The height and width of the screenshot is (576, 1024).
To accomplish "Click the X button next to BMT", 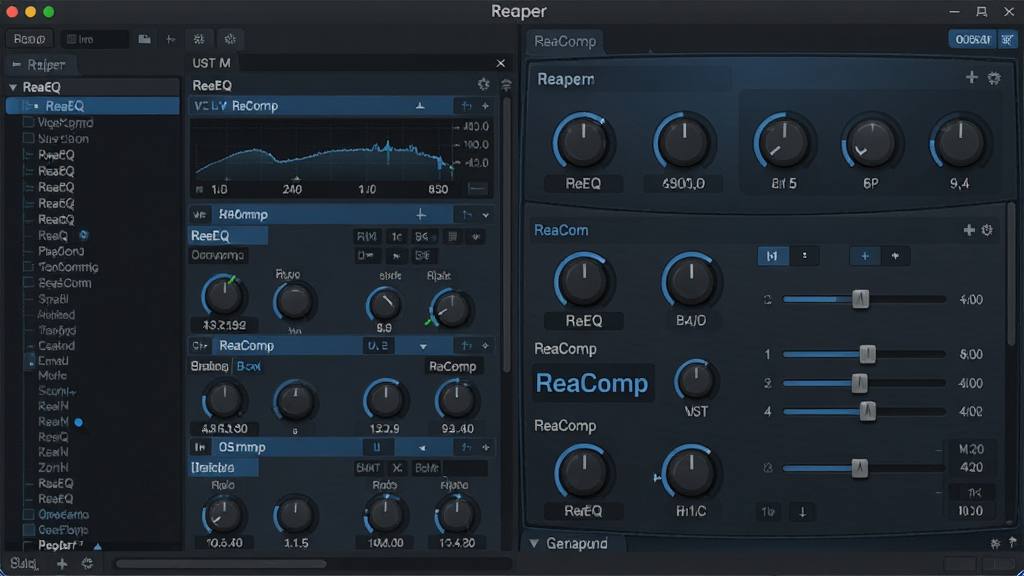I will (397, 468).
